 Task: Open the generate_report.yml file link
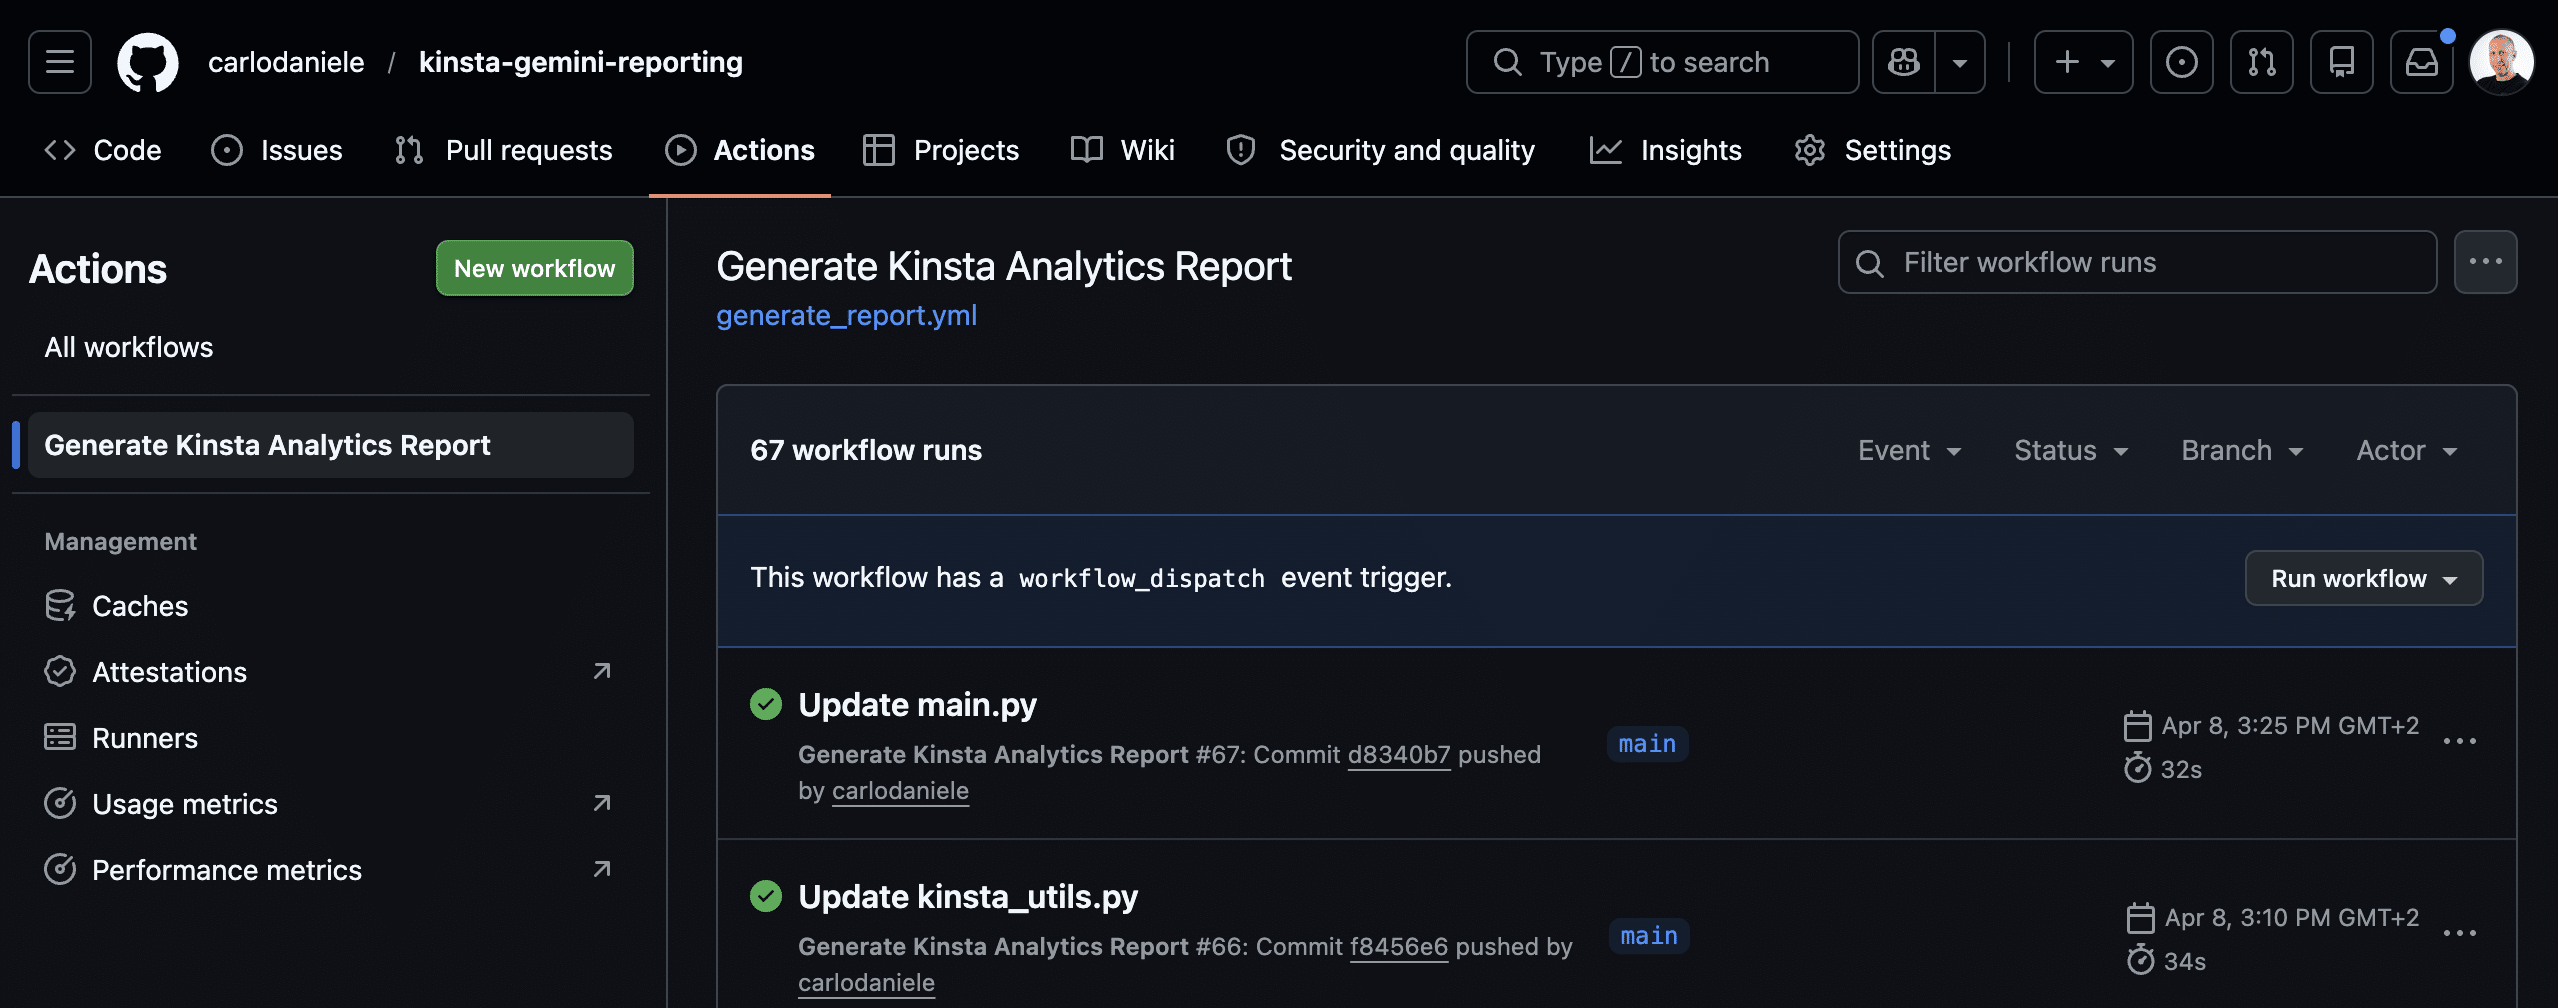847,315
